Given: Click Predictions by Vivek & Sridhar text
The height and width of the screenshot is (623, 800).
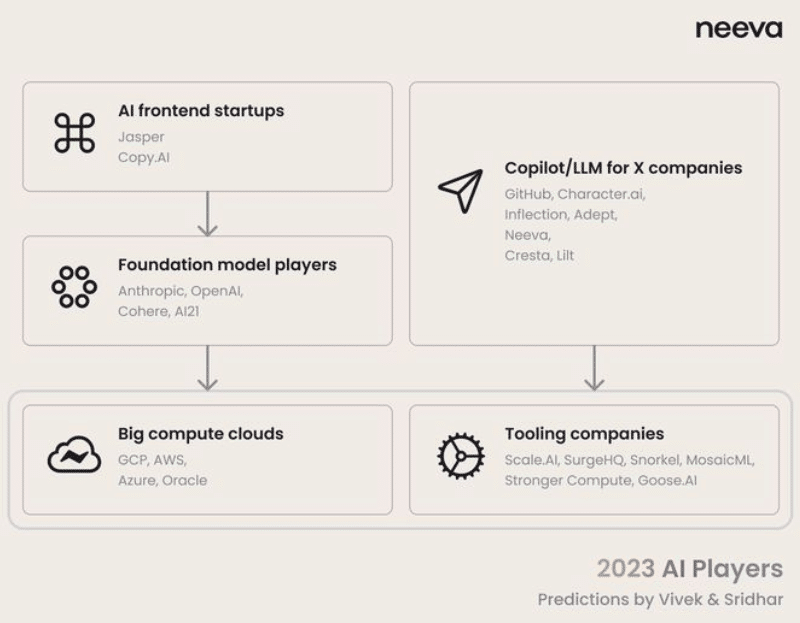Looking at the screenshot, I should click(x=660, y=599).
